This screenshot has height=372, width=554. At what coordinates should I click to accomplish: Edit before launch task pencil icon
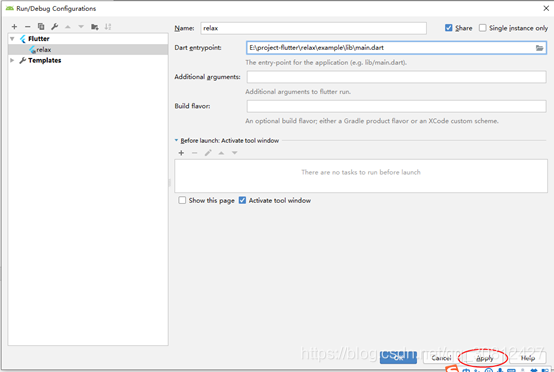pos(208,153)
